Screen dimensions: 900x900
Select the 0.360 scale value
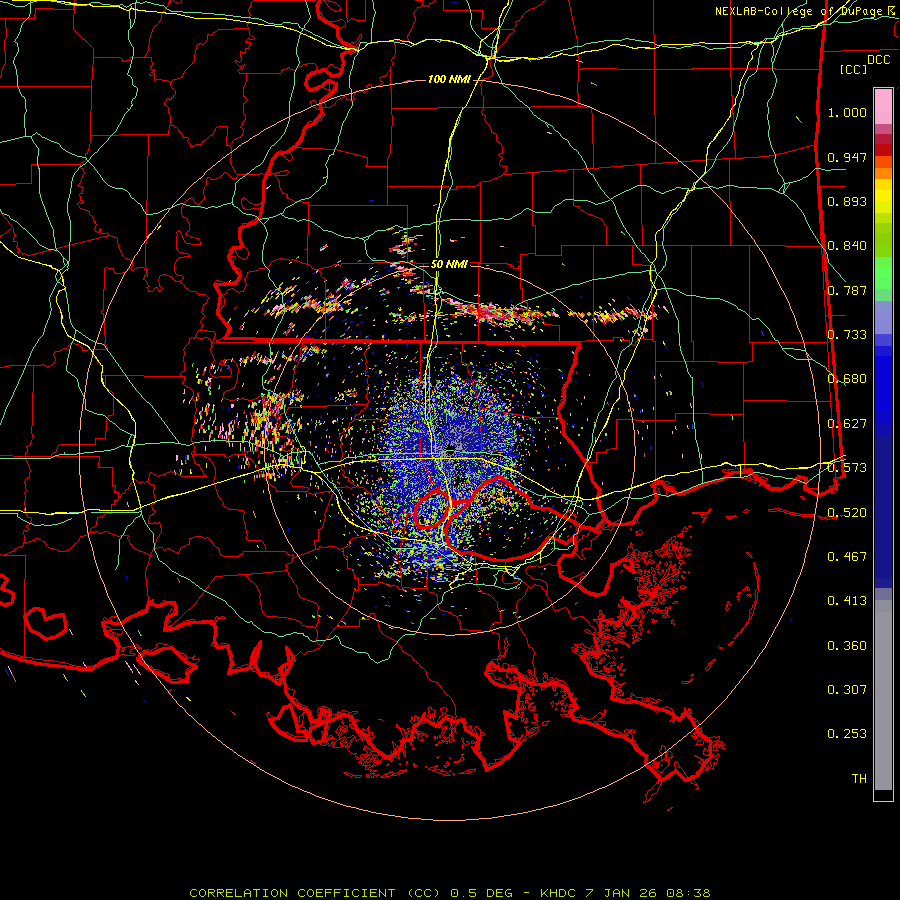click(x=847, y=646)
